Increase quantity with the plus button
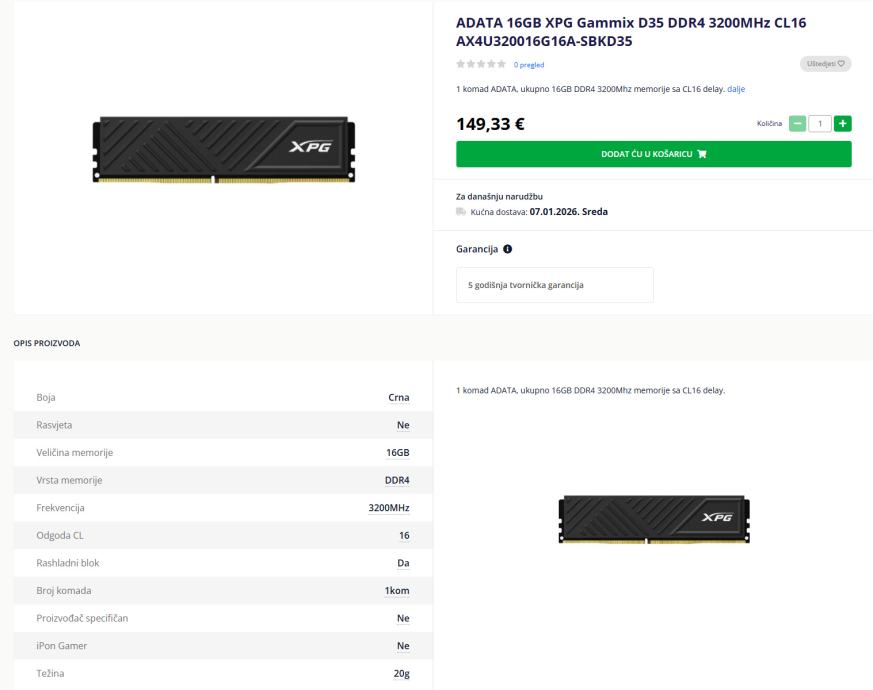873x690 pixels. (843, 124)
